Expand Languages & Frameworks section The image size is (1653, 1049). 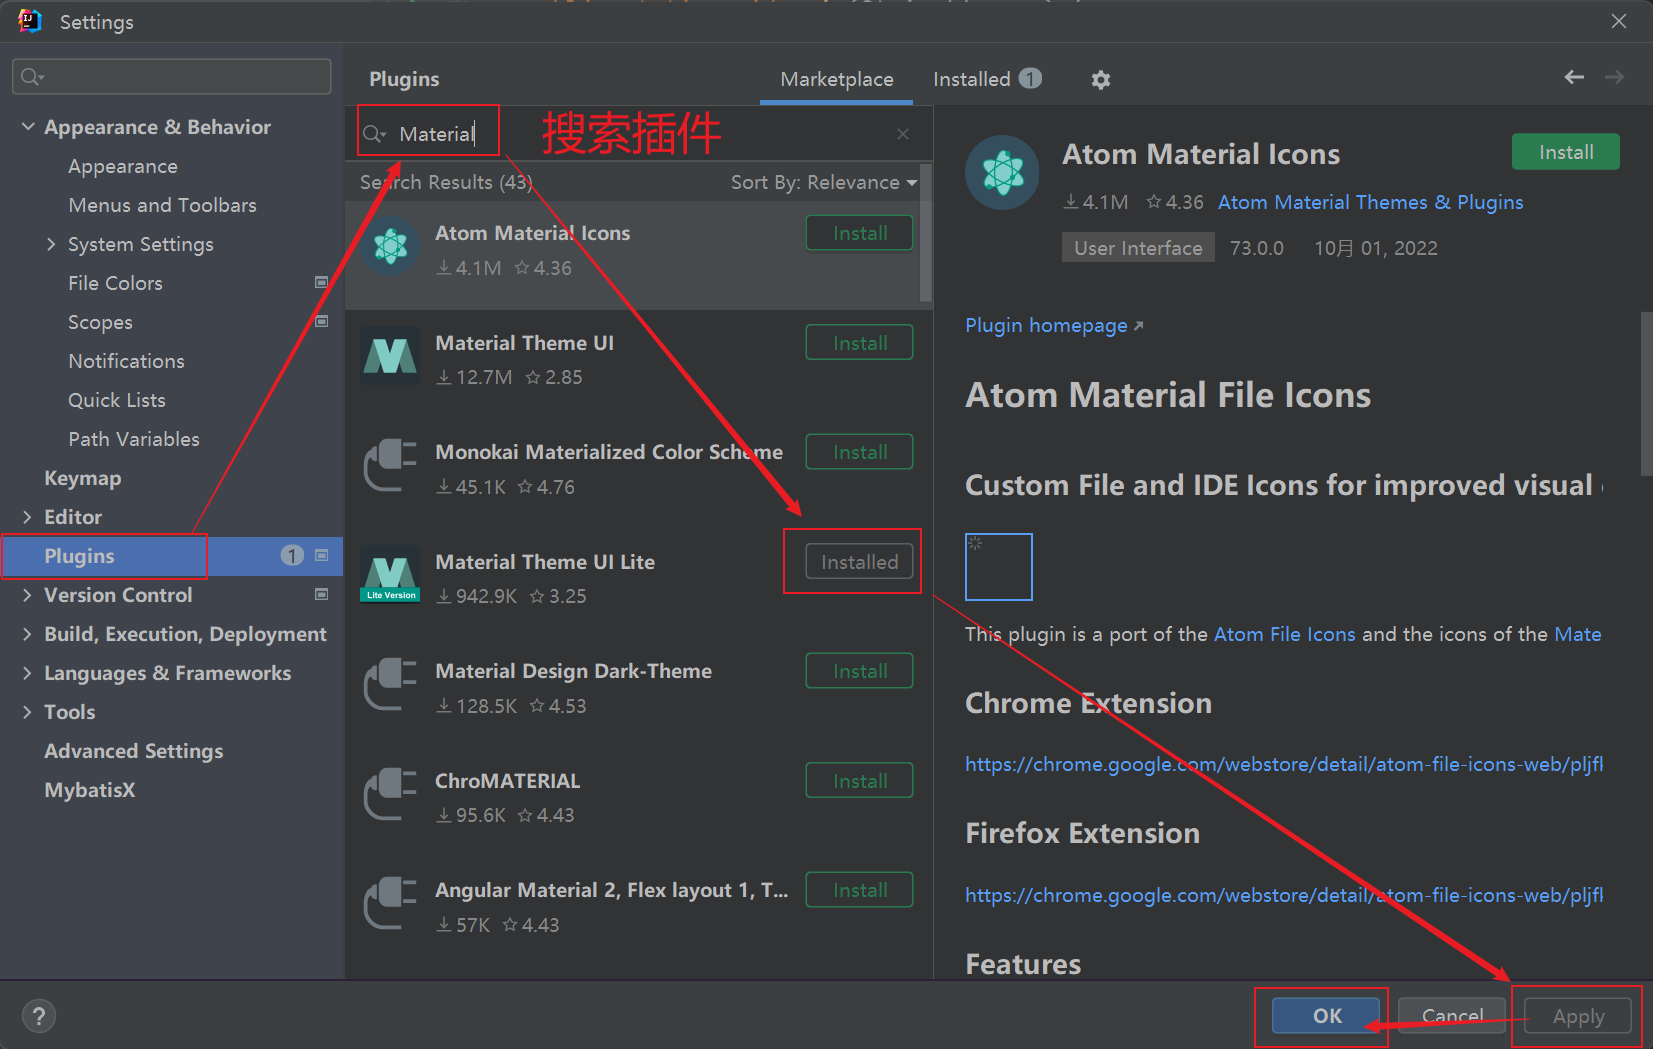pyautogui.click(x=27, y=673)
